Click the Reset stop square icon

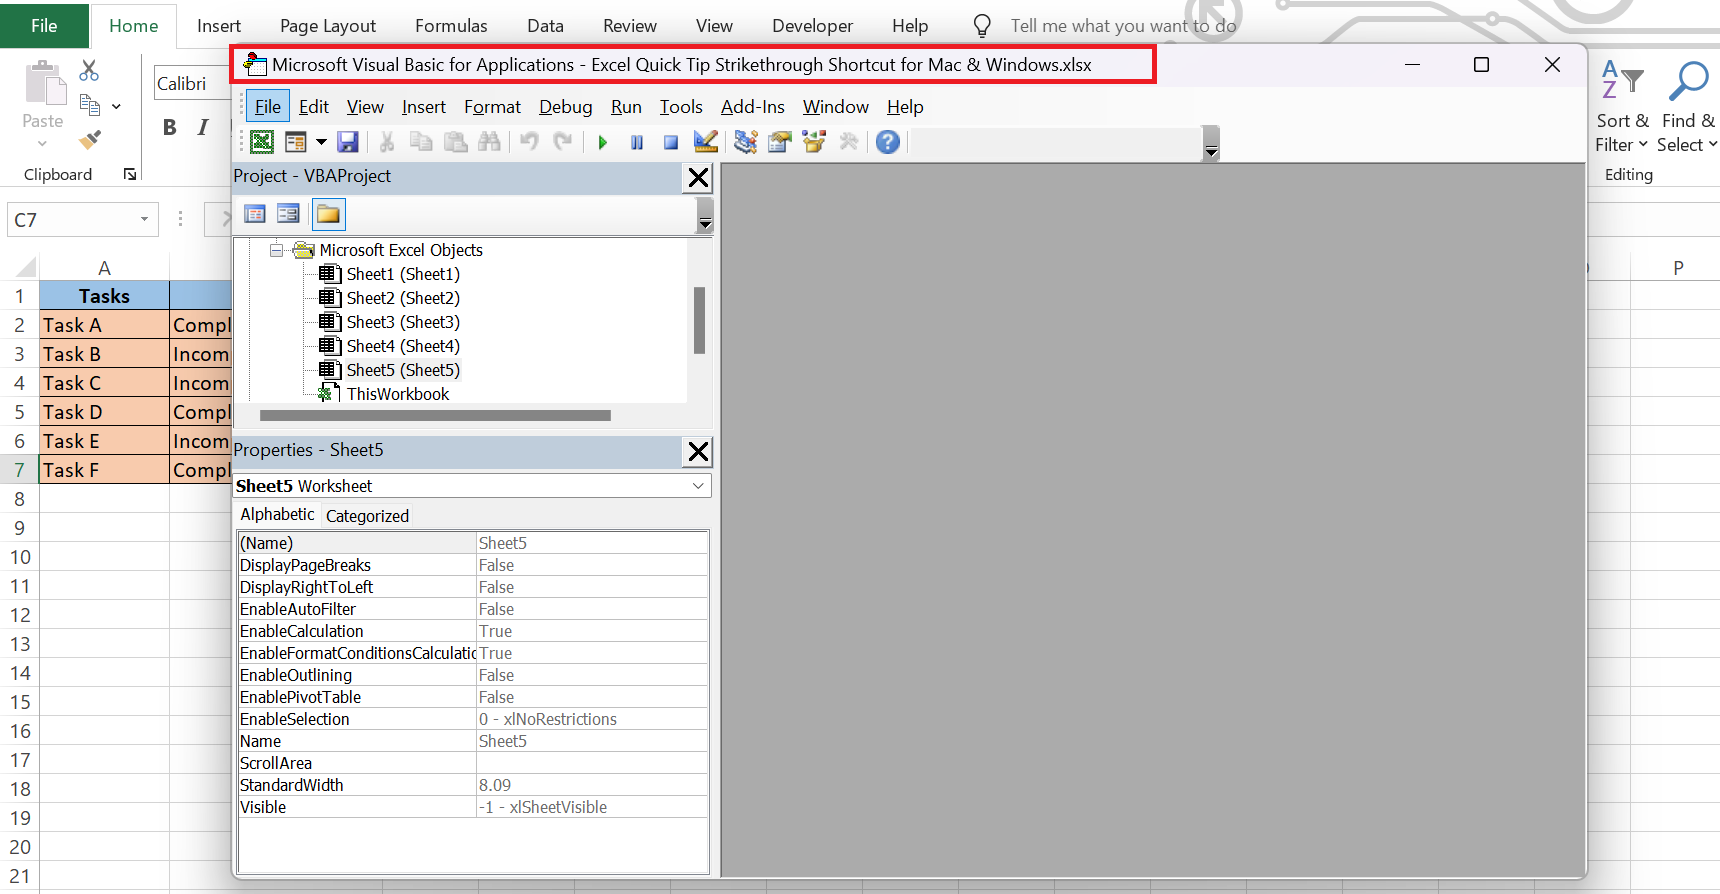click(x=671, y=142)
